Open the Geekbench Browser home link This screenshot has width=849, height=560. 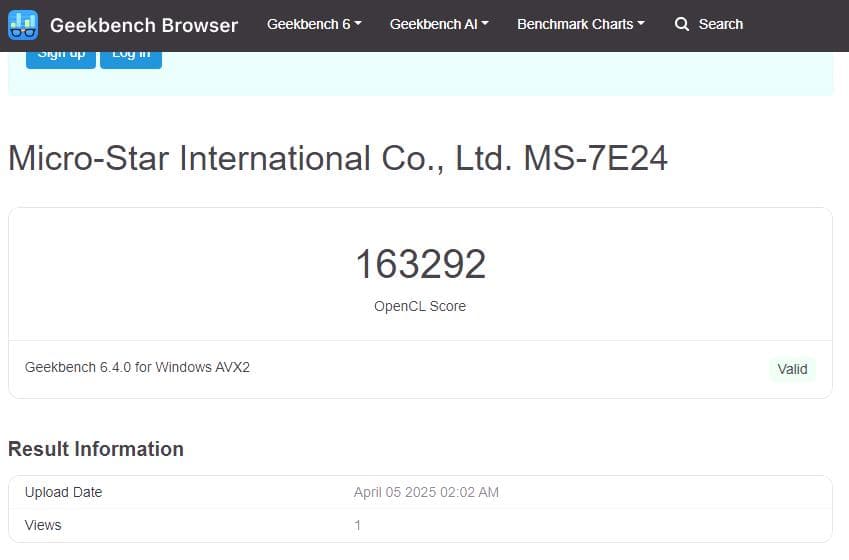[143, 25]
